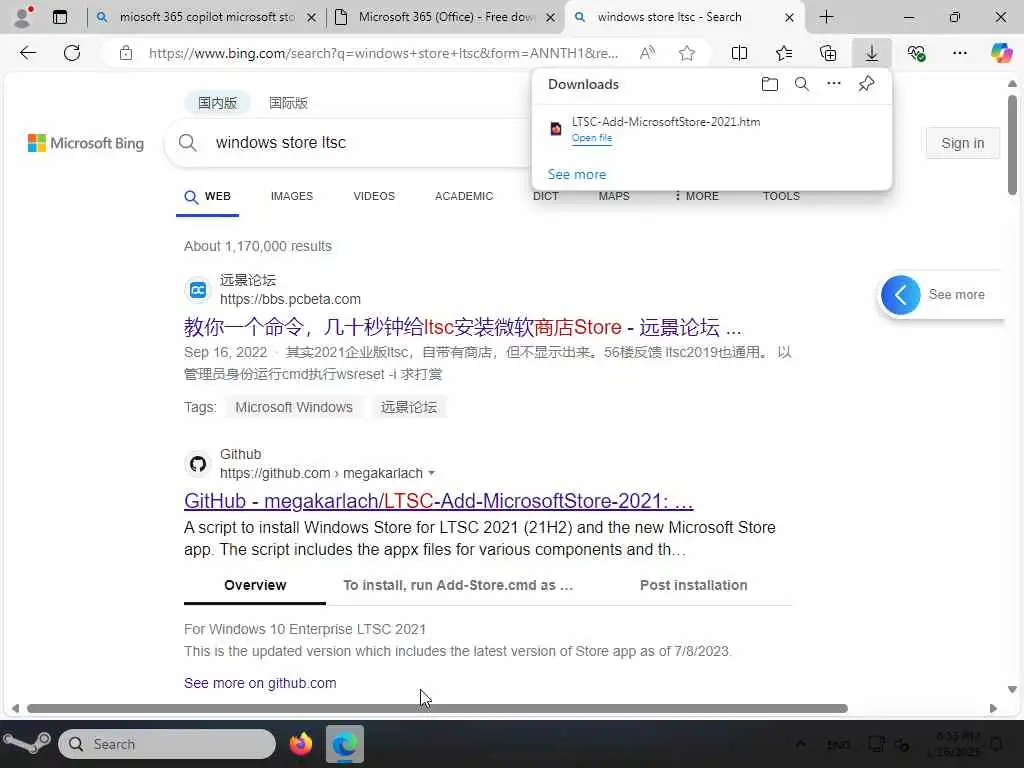Switch to miosoft 365 copilot tab
This screenshot has width=1024, height=768.
pos(207,17)
